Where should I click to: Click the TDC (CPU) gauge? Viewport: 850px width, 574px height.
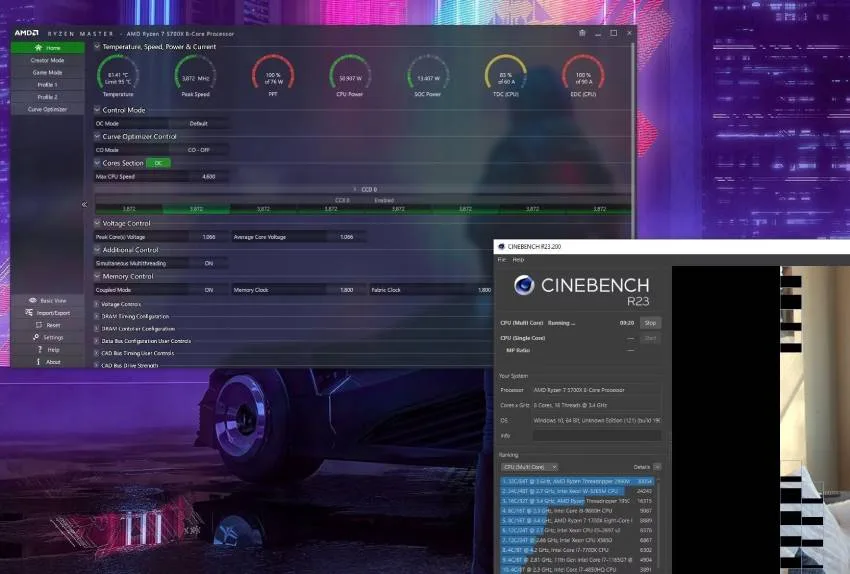[506, 75]
